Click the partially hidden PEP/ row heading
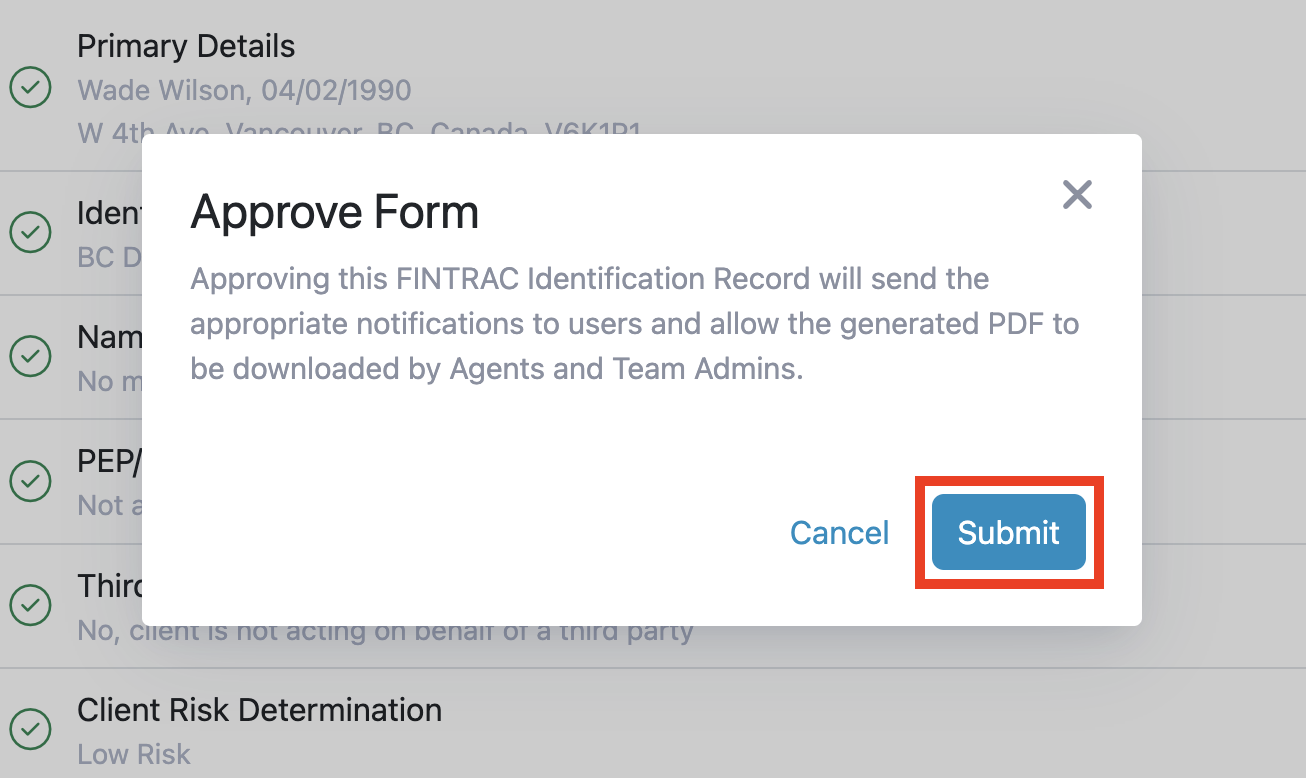Viewport: 1306px width, 778px height. click(110, 461)
